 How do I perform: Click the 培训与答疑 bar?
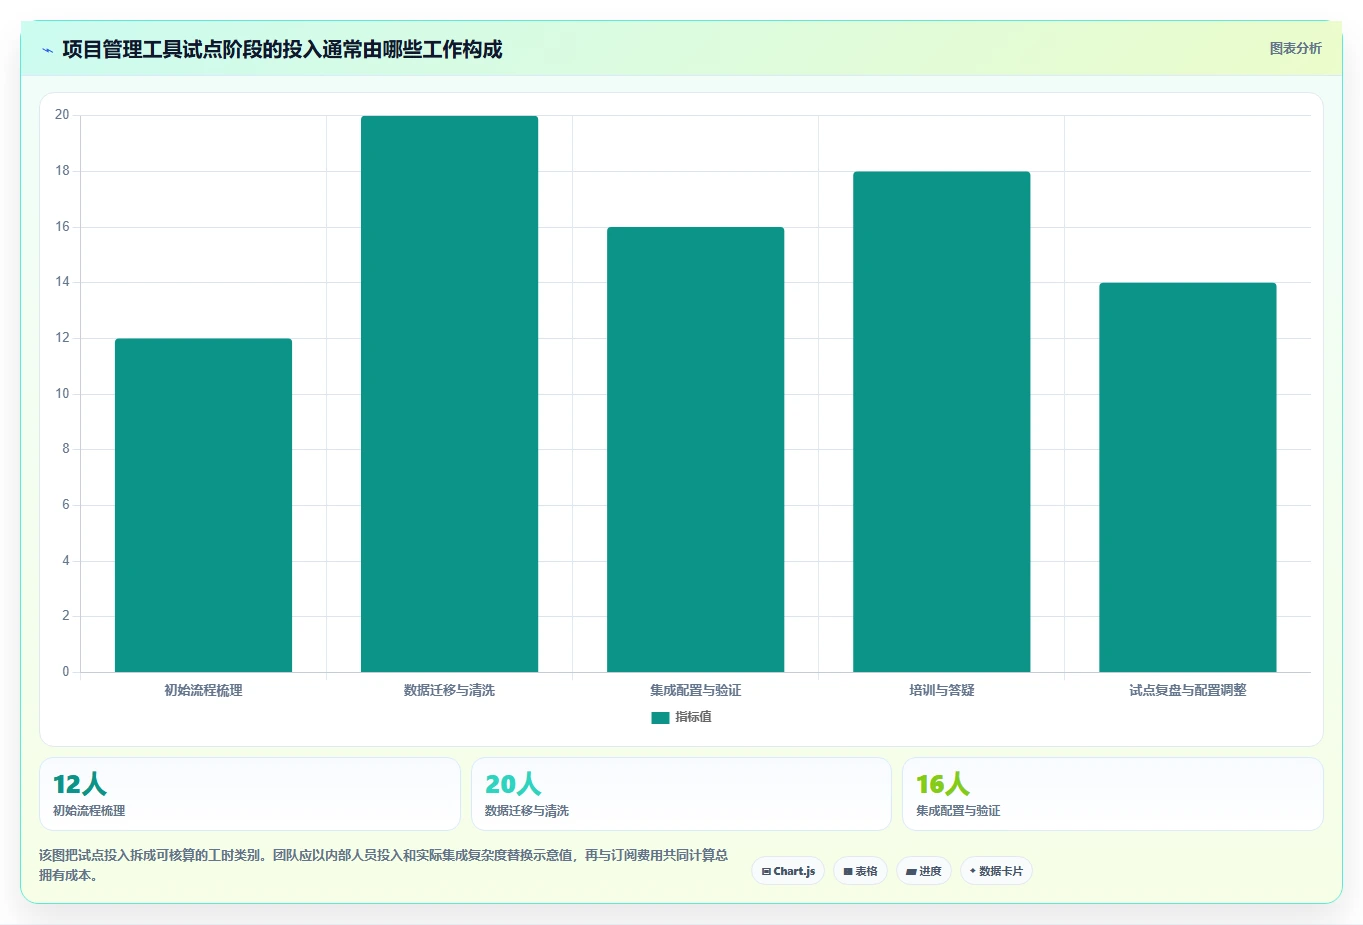941,422
